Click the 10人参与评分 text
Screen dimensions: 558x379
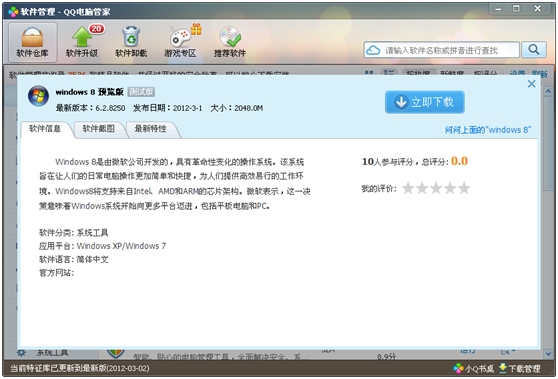coord(388,162)
